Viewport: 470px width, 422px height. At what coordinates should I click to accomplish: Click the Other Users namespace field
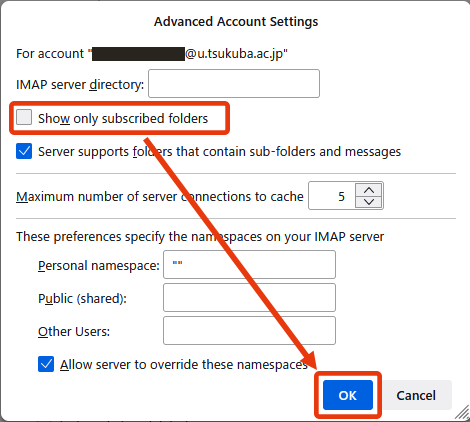click(x=249, y=331)
